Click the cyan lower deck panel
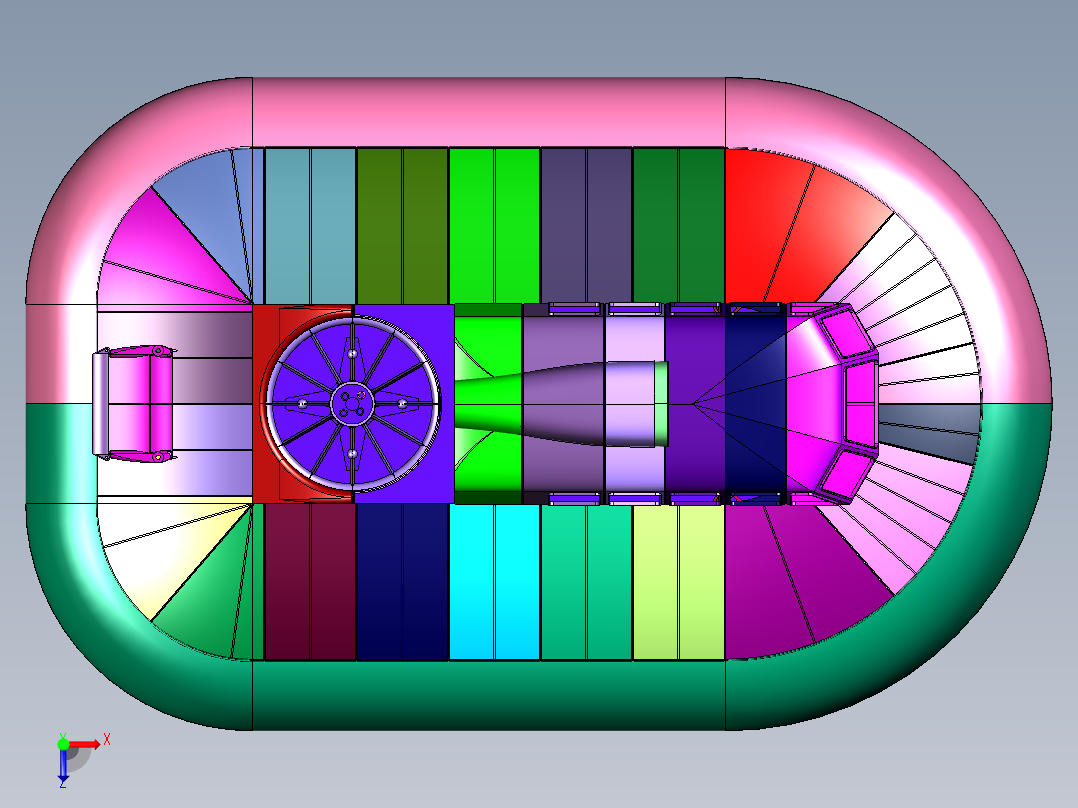Viewport: 1078px width, 808px height. (494, 582)
